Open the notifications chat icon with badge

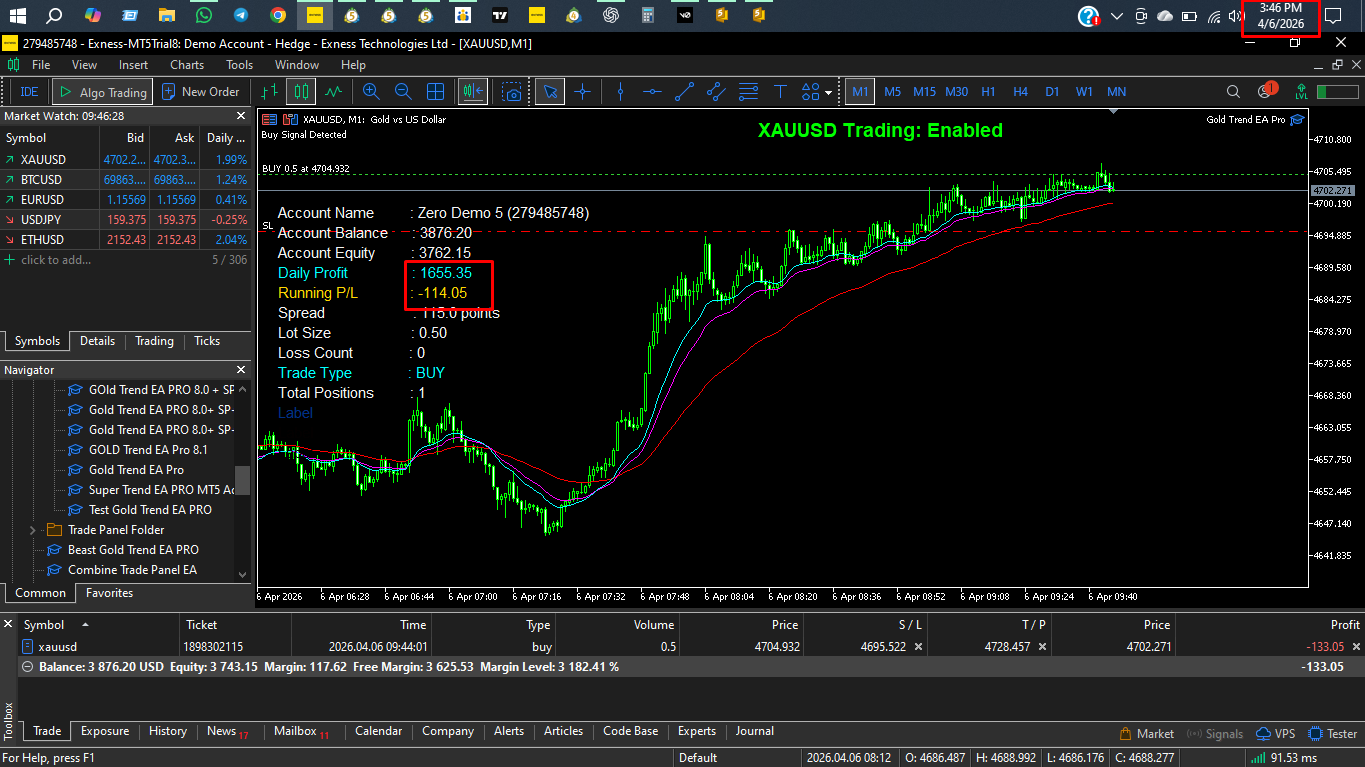1265,91
